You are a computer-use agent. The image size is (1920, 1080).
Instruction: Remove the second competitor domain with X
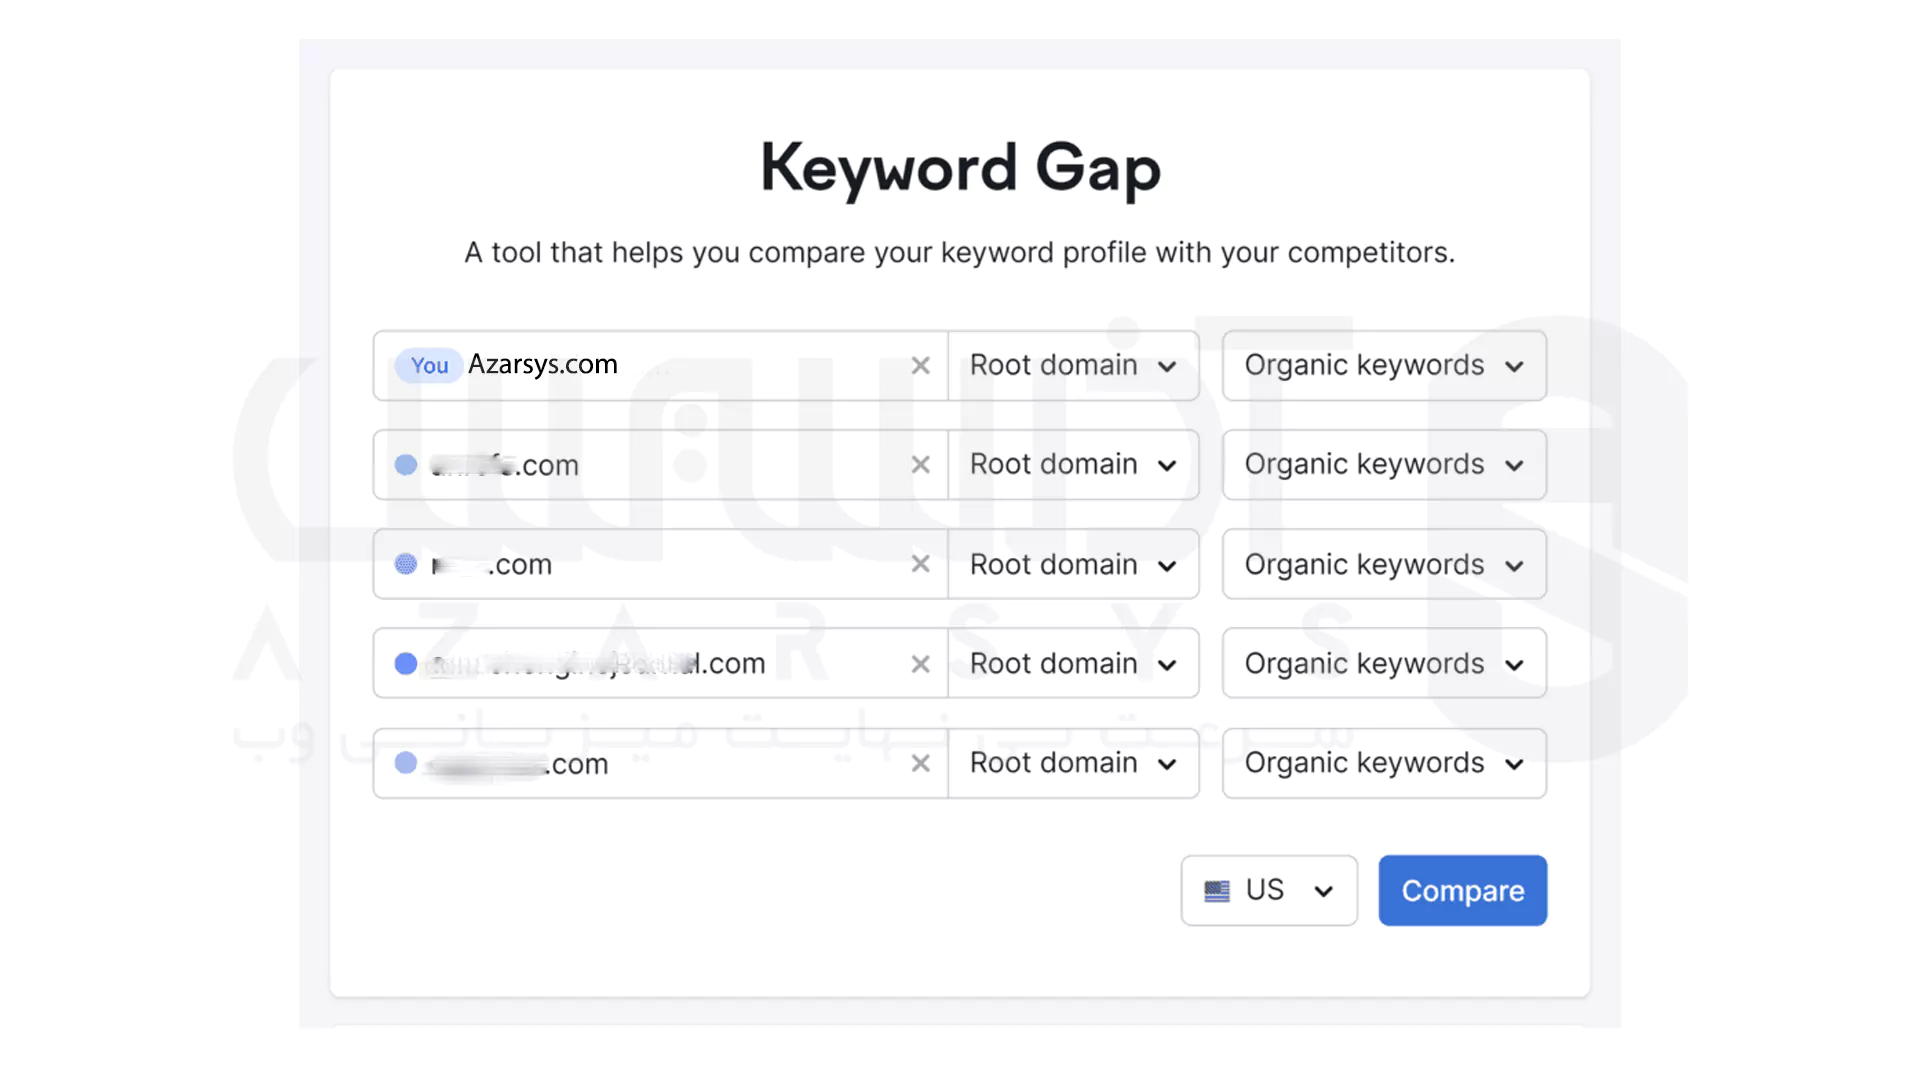(920, 564)
